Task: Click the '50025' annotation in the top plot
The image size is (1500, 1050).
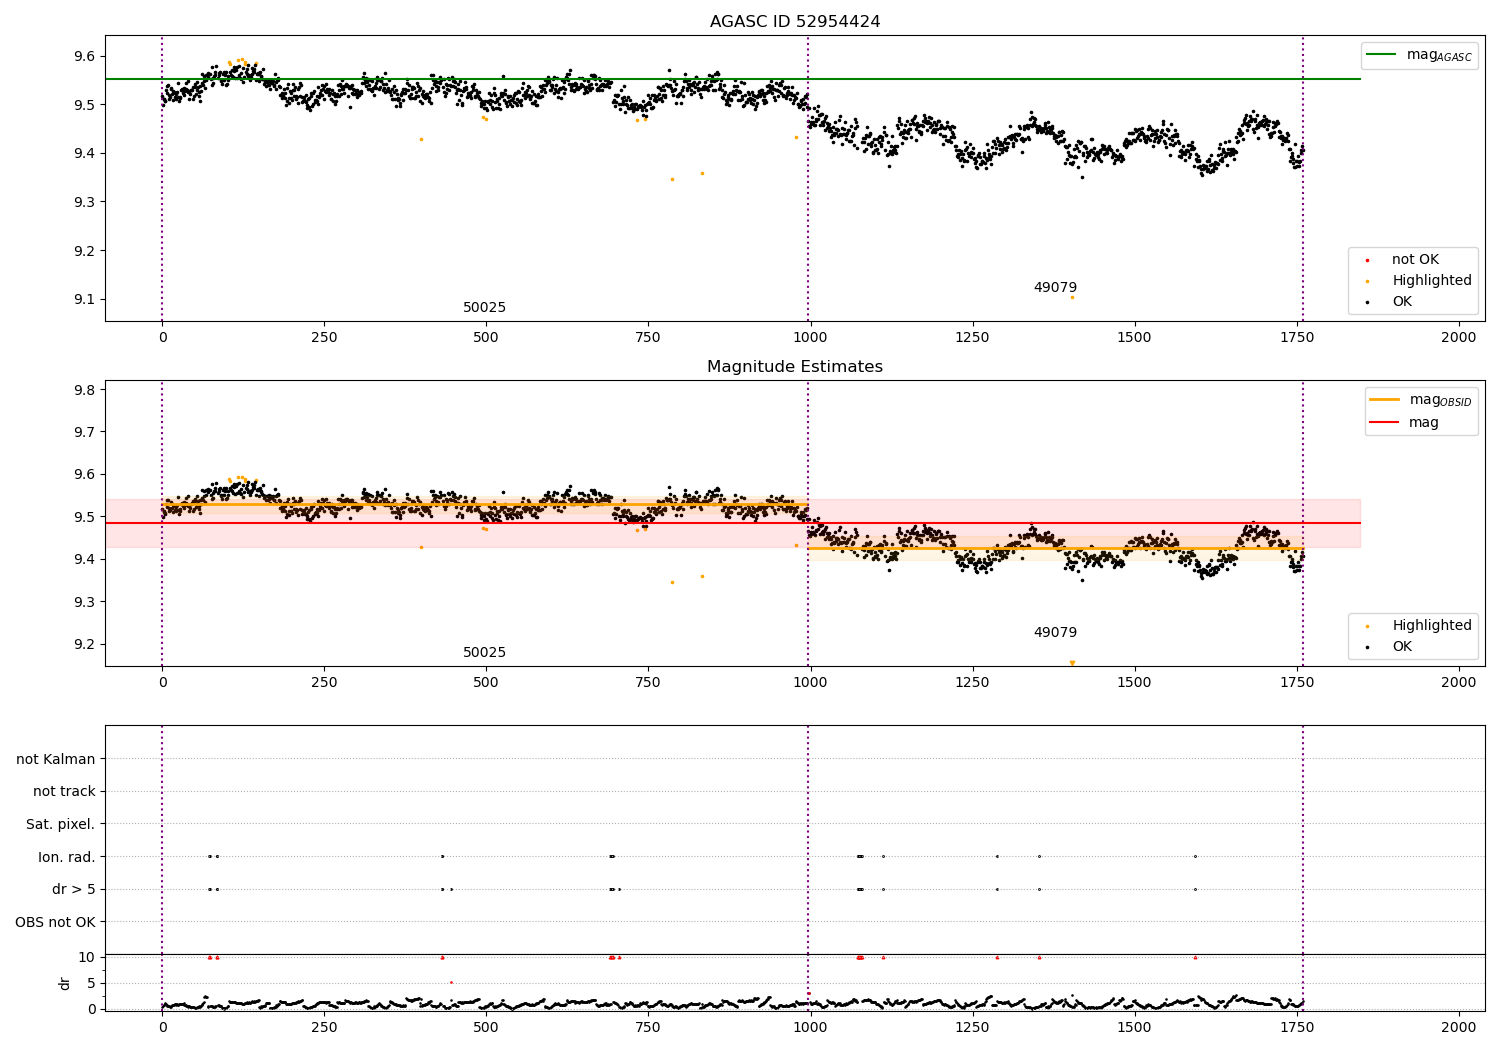Action: pyautogui.click(x=484, y=308)
